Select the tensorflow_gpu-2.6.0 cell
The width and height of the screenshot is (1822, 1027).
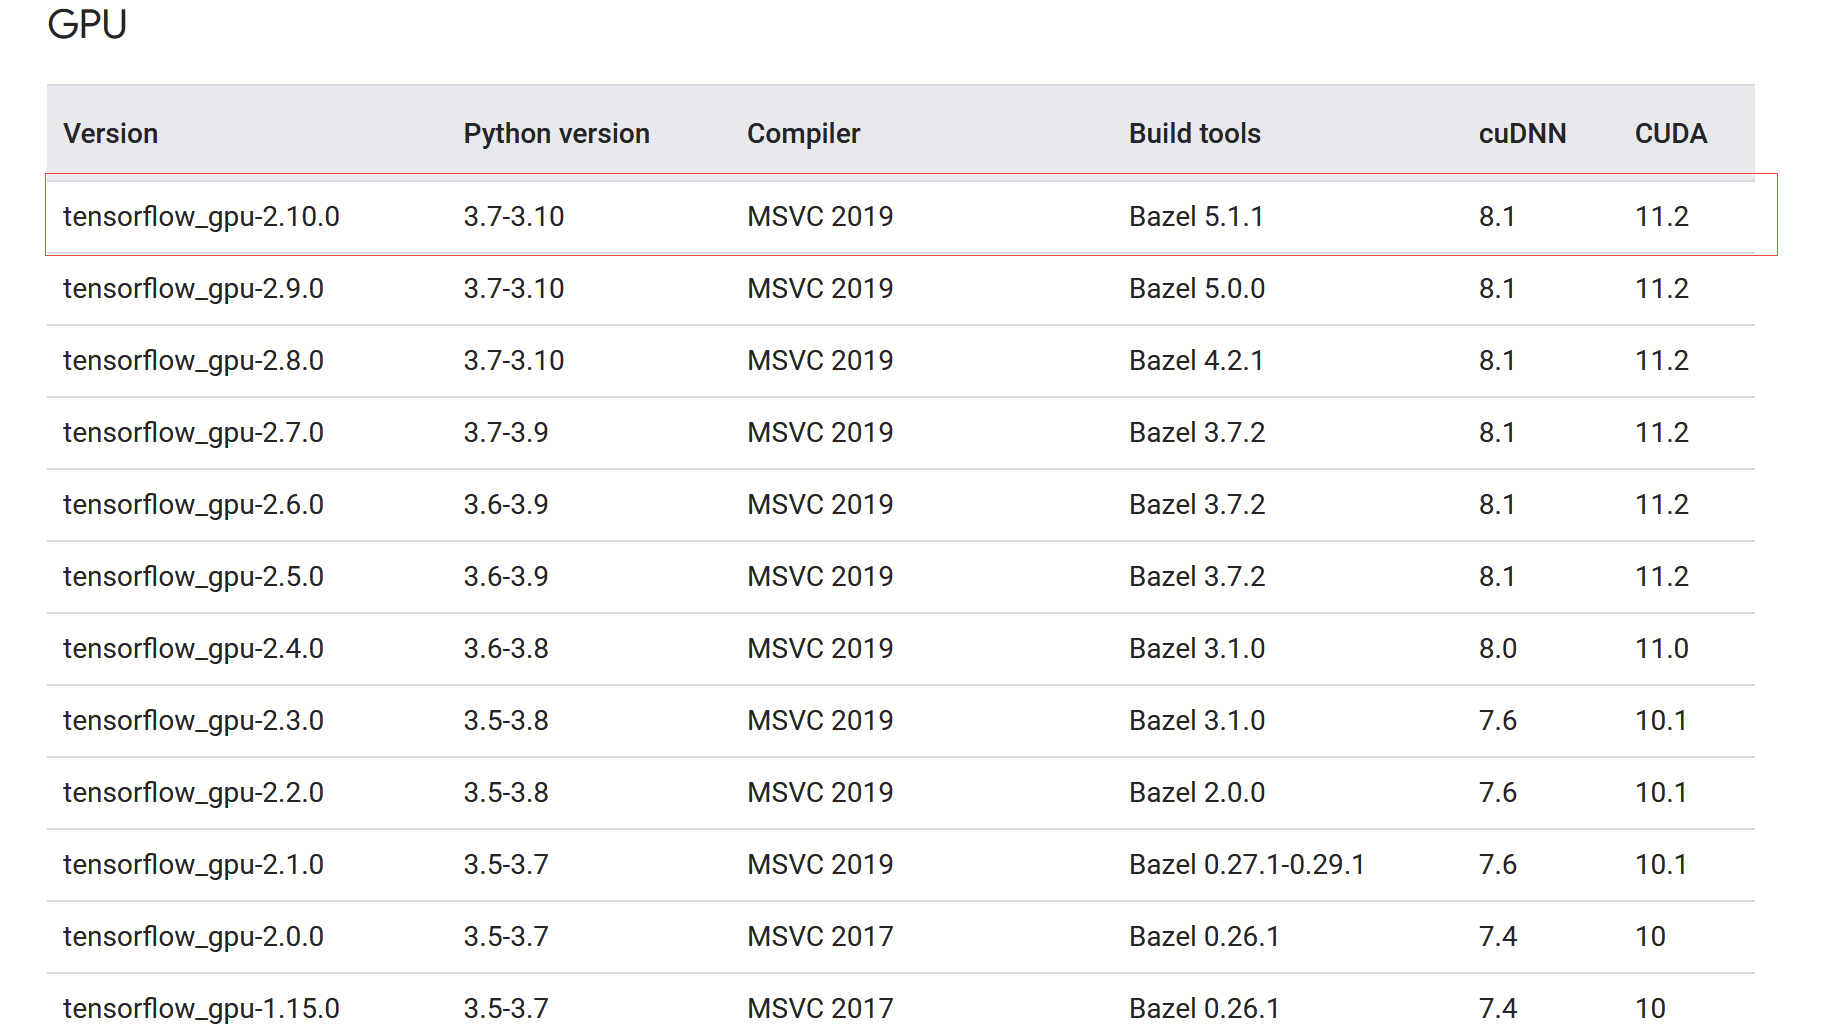193,504
